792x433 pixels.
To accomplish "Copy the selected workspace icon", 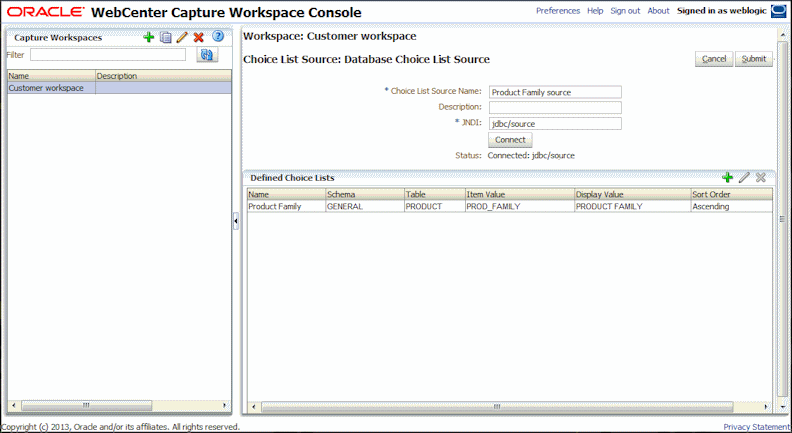I will click(x=165, y=37).
